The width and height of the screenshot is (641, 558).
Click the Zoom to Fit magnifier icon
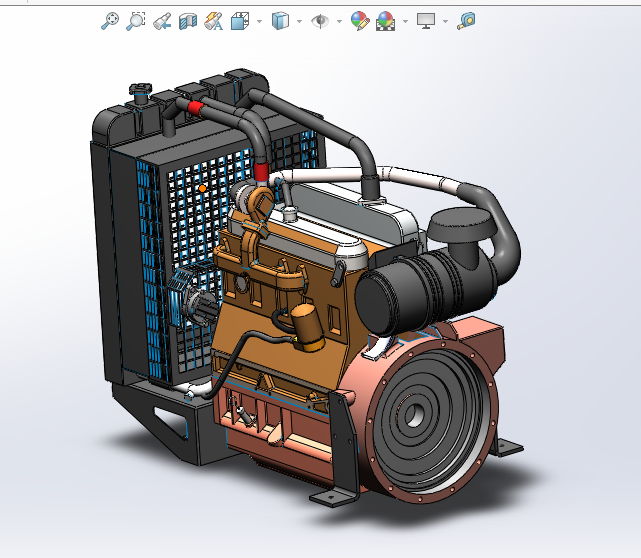(x=110, y=20)
